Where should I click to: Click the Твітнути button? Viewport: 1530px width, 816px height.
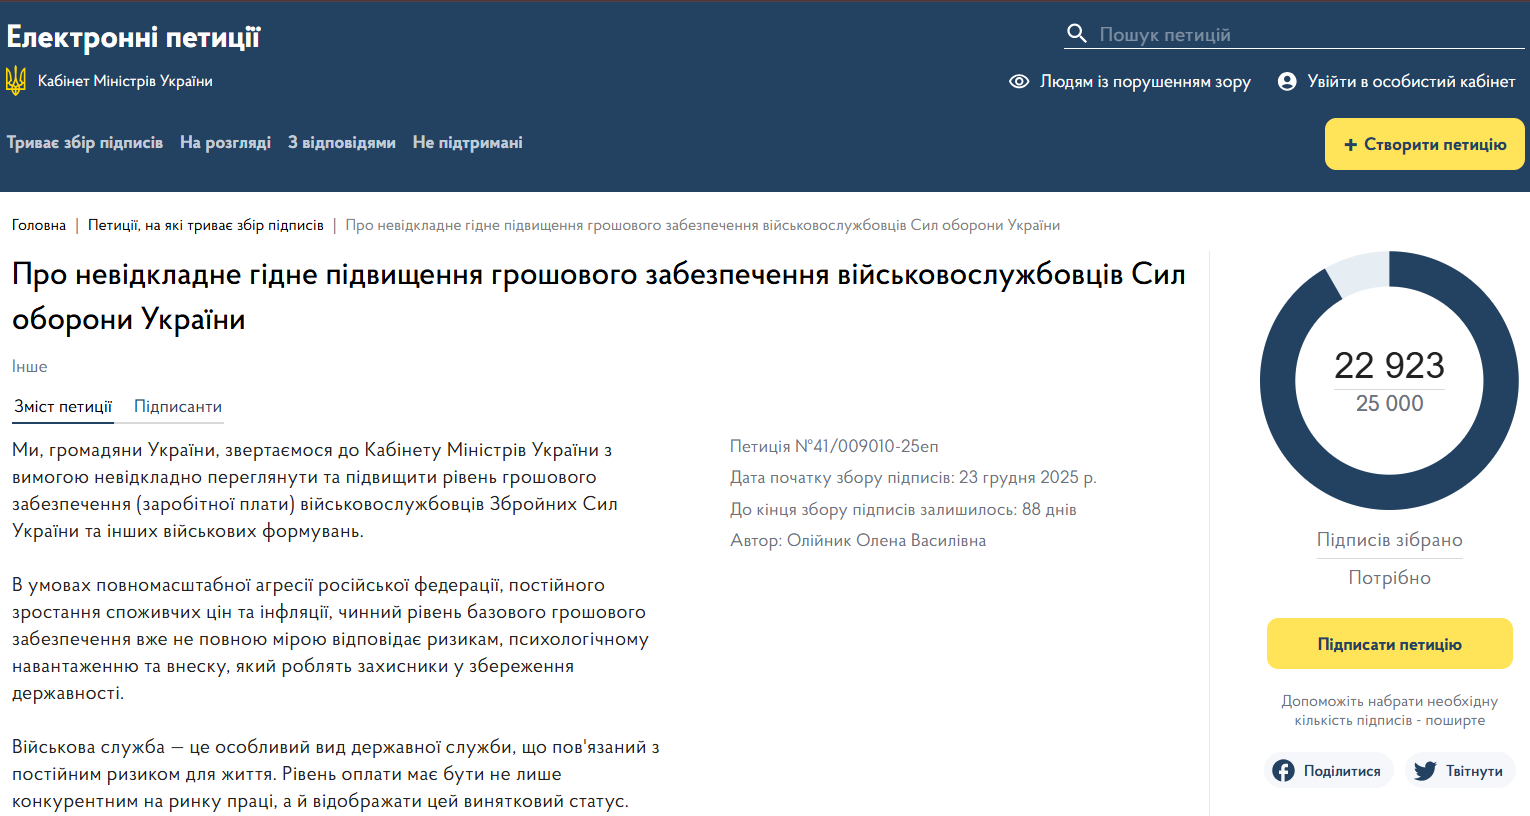pos(1460,769)
